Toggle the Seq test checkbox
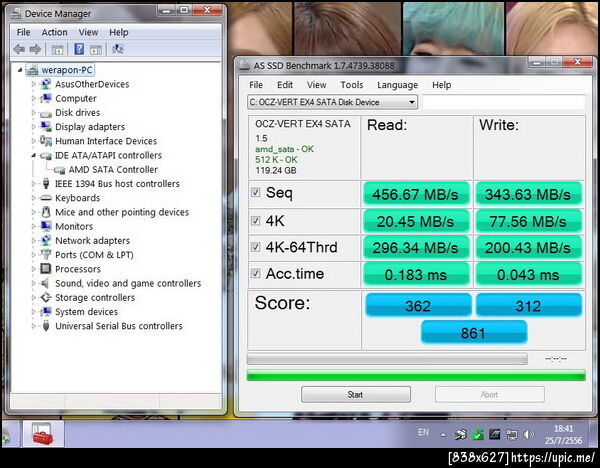Screen dimensions: 600x468 coord(256,192)
